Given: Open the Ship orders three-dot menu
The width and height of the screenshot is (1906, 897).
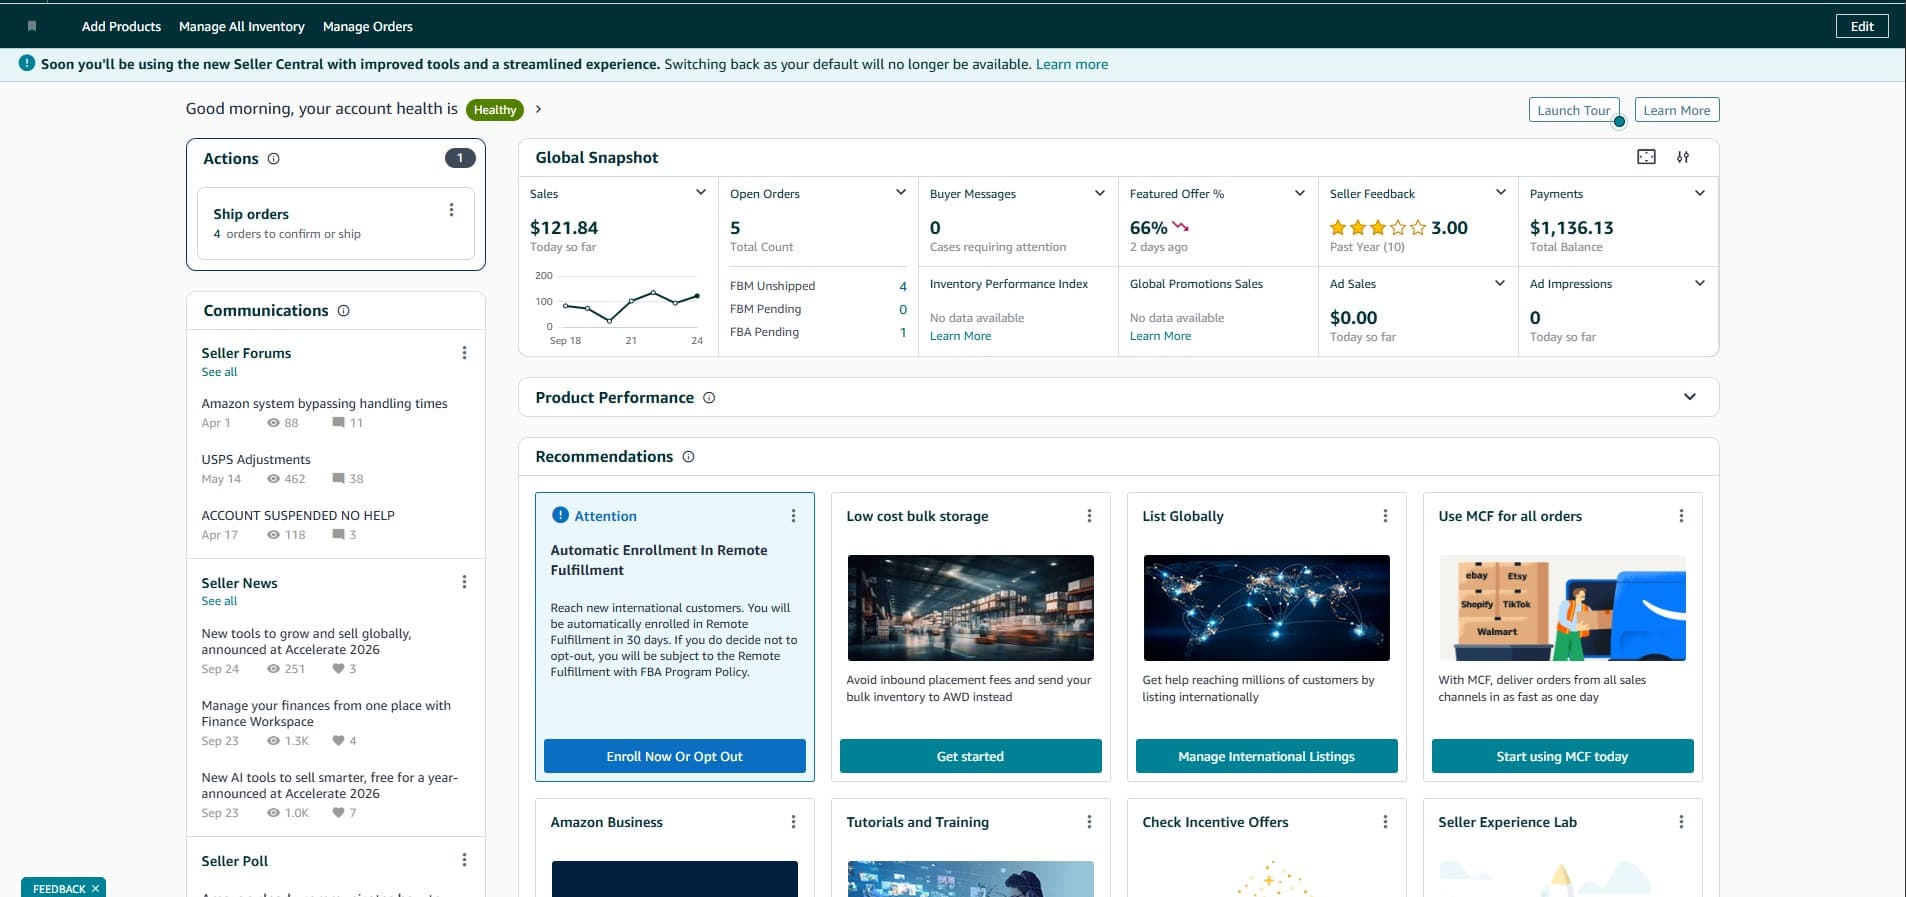Looking at the screenshot, I should 451,210.
